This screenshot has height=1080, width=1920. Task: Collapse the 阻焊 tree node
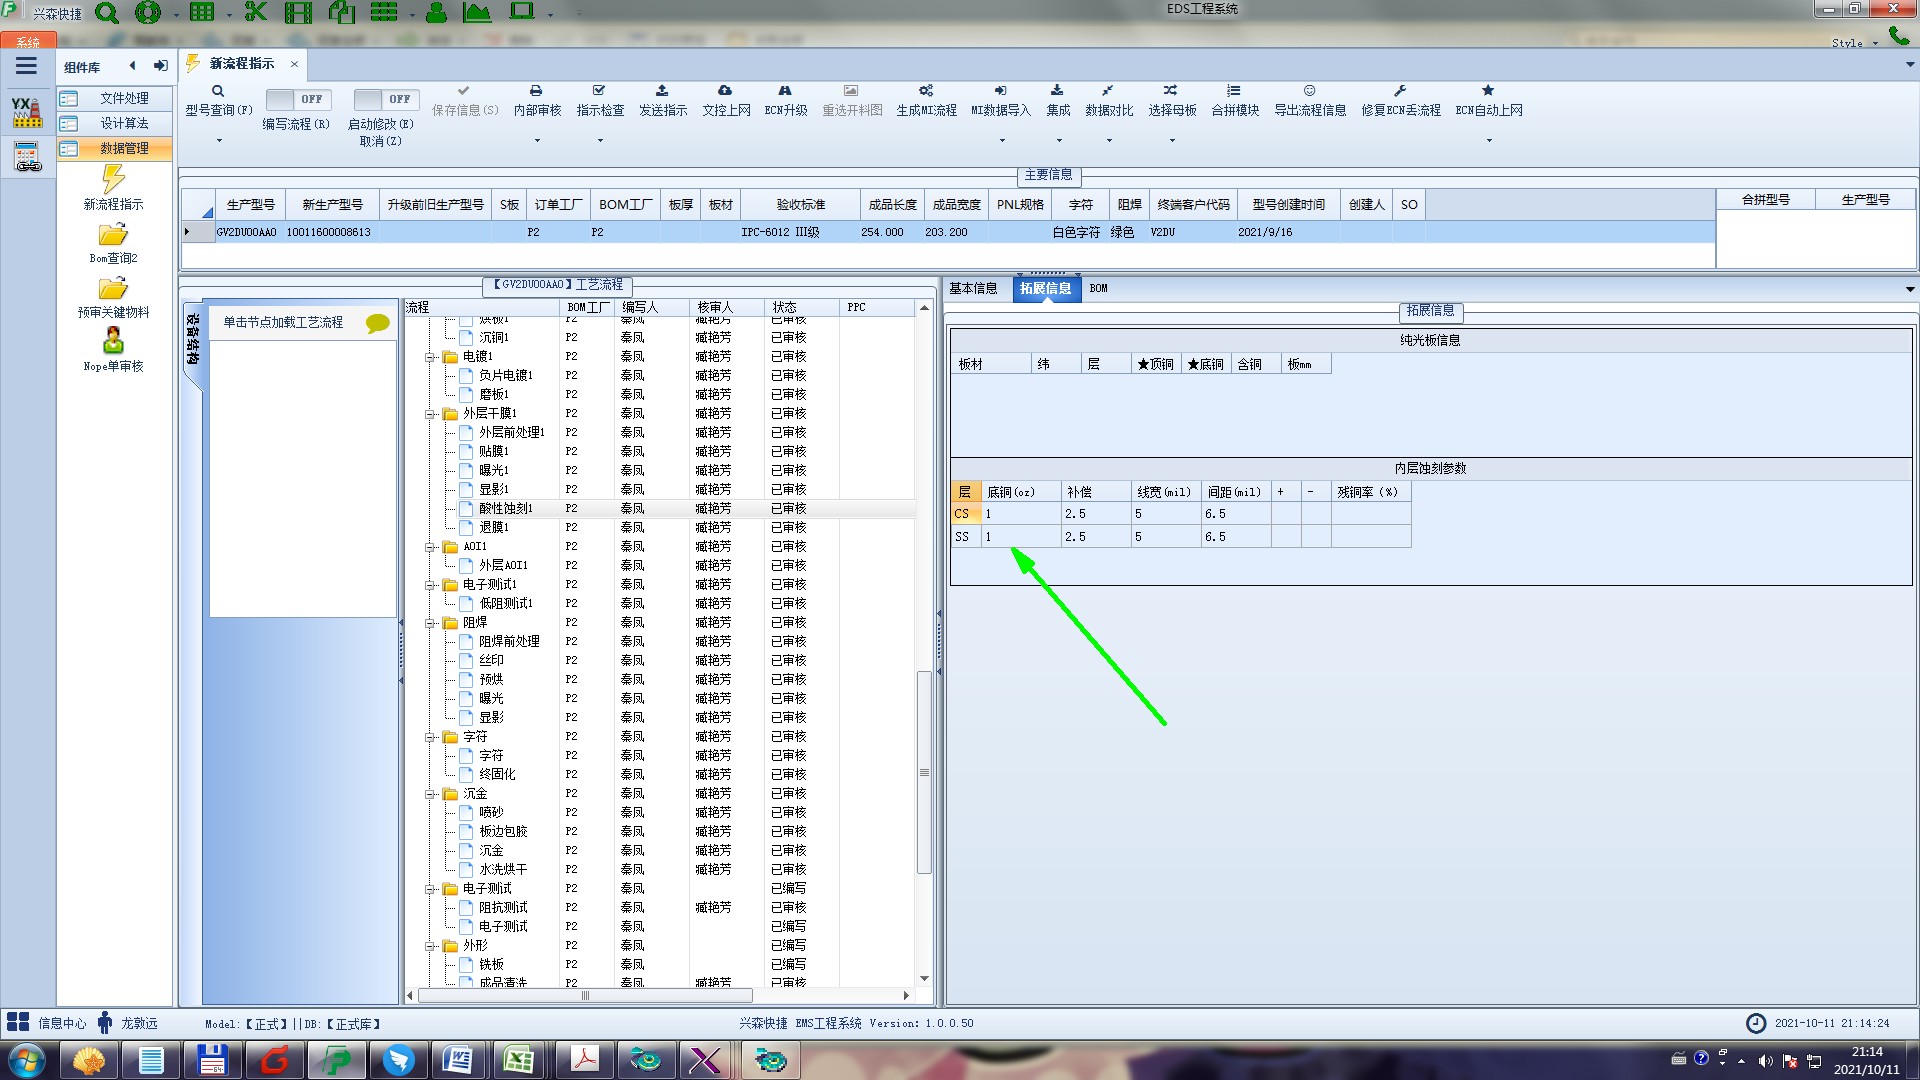tap(430, 623)
